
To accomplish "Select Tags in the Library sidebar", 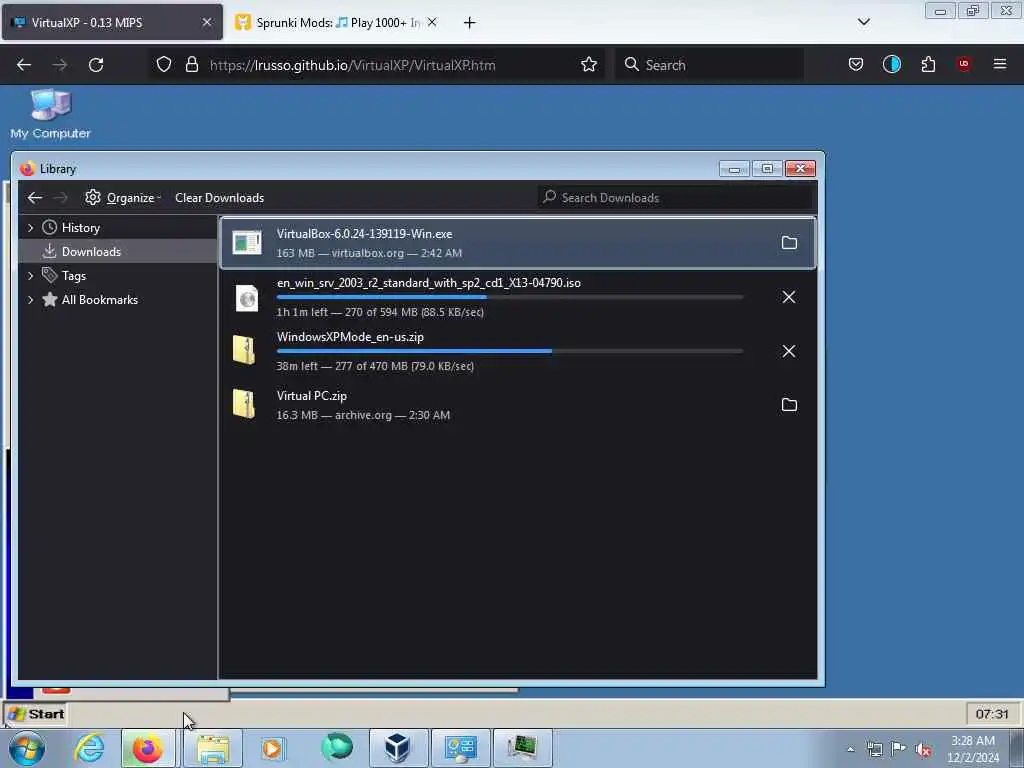I will coord(118,276).
